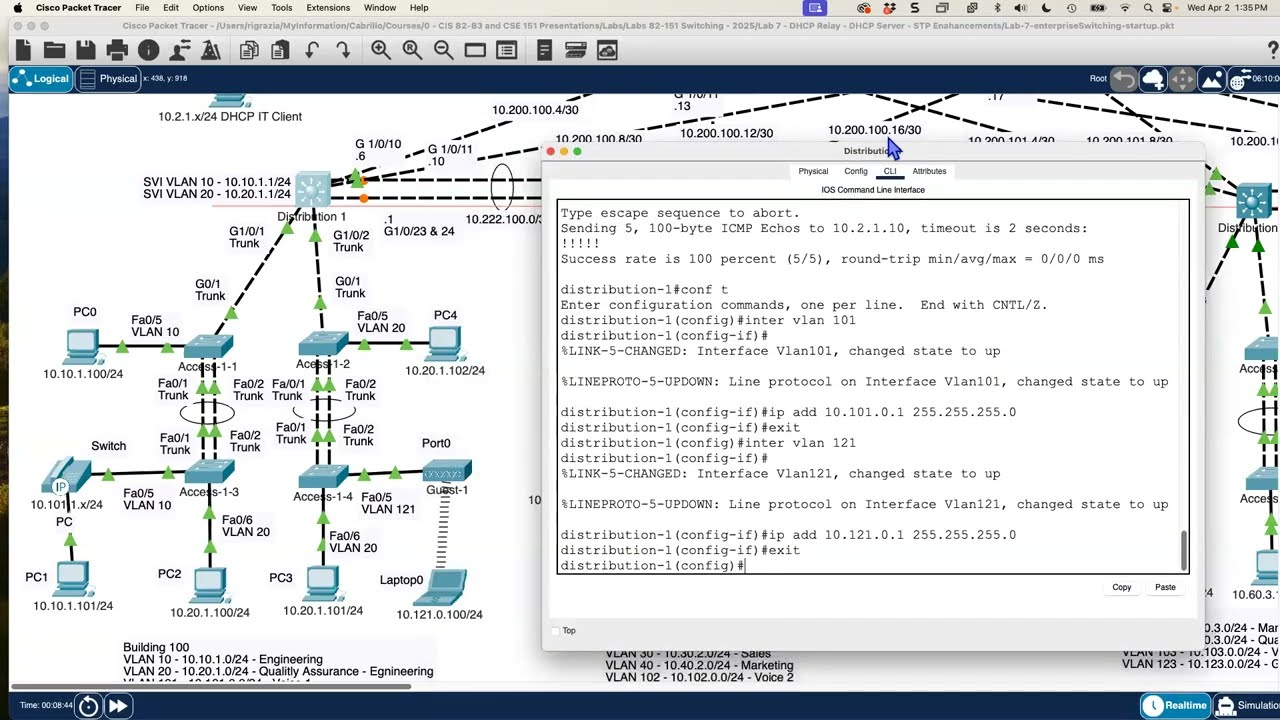Screen dimensions: 1280x720
Task: Switch to Realtime mode
Action: [1175, 706]
